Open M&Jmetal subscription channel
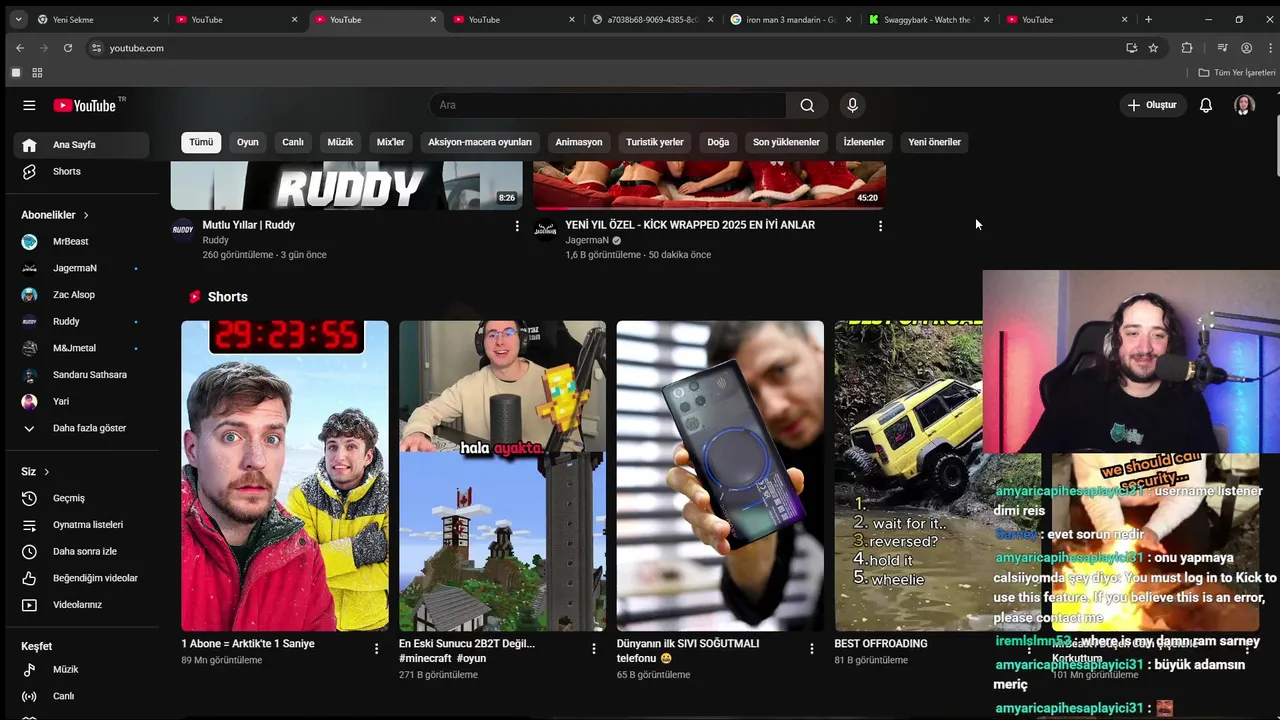The width and height of the screenshot is (1280, 720). [x=81, y=348]
